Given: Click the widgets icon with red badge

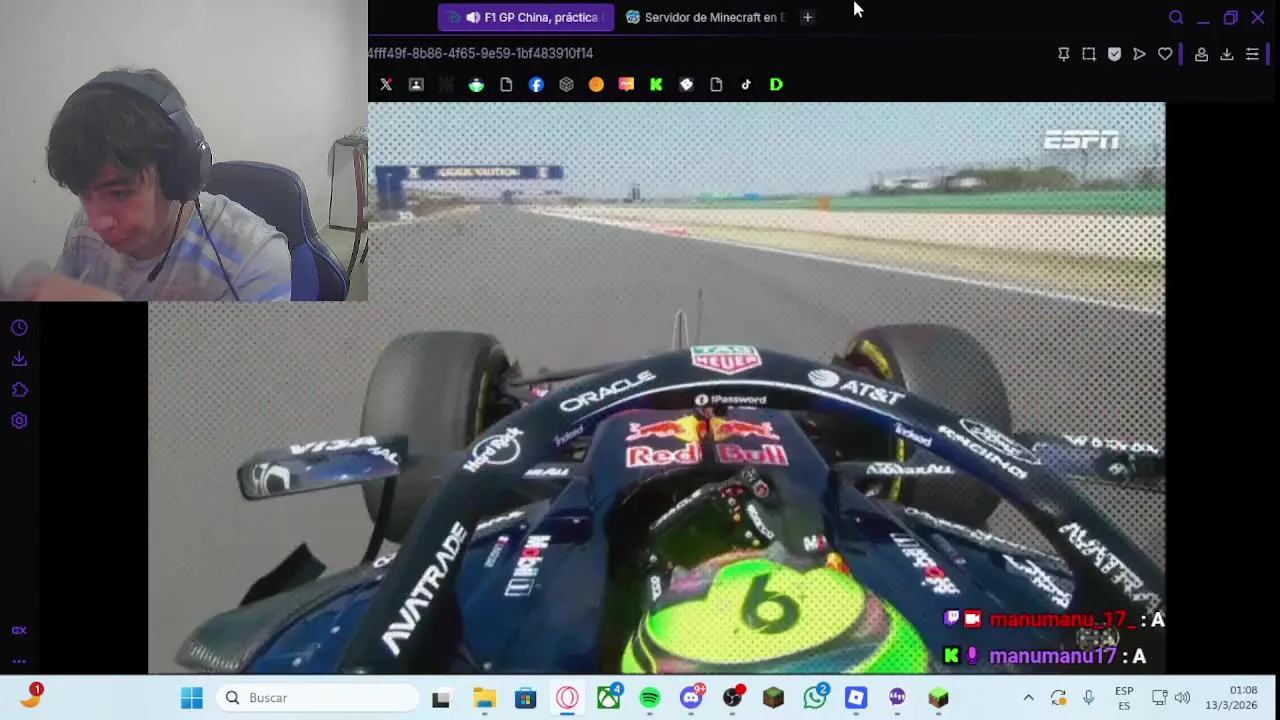Looking at the screenshot, I should [x=31, y=697].
